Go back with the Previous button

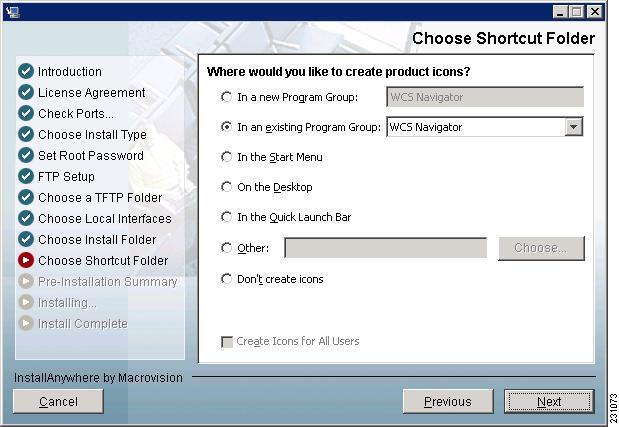pyautogui.click(x=447, y=401)
